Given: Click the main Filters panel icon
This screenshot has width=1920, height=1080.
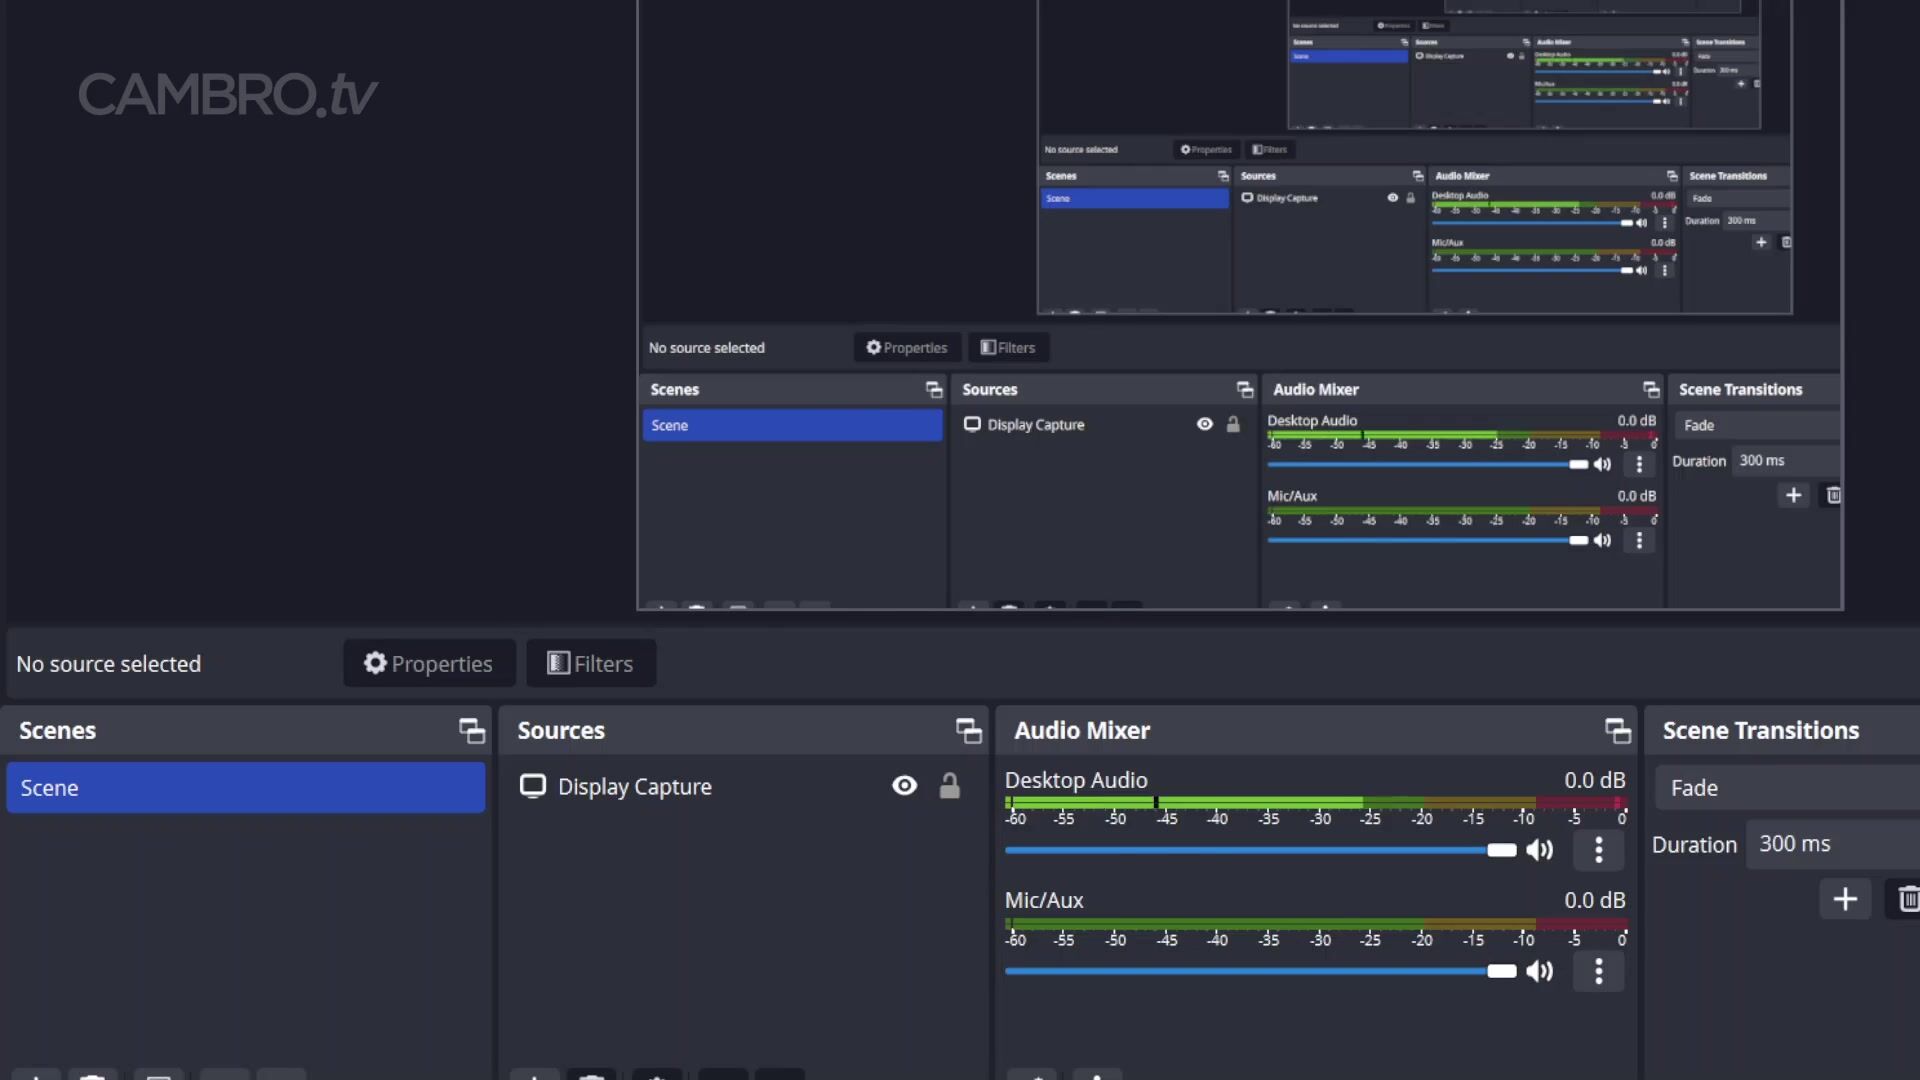Looking at the screenshot, I should coord(558,663).
